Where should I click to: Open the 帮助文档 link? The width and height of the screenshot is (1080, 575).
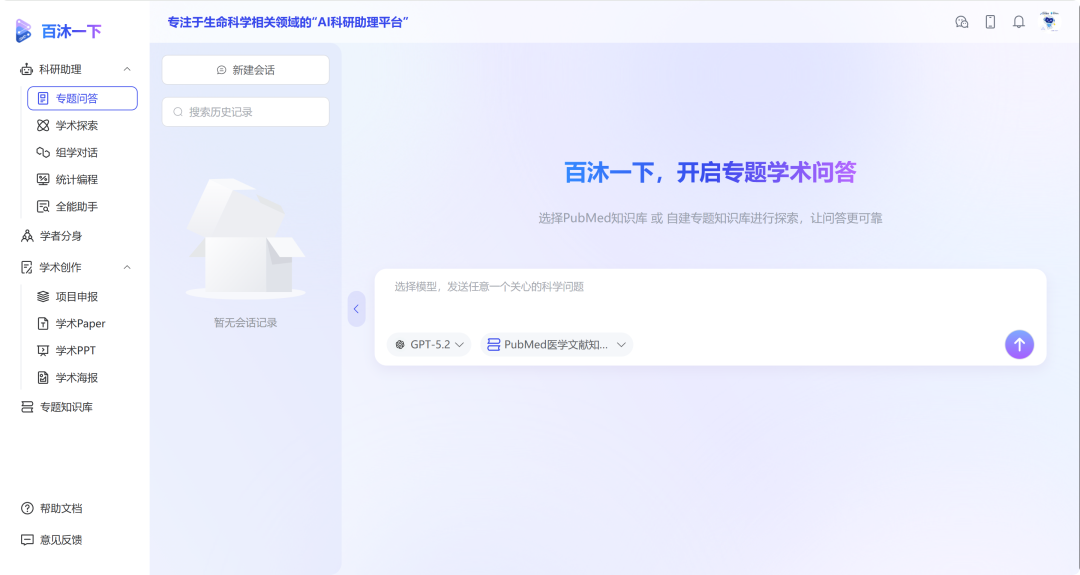pos(61,508)
